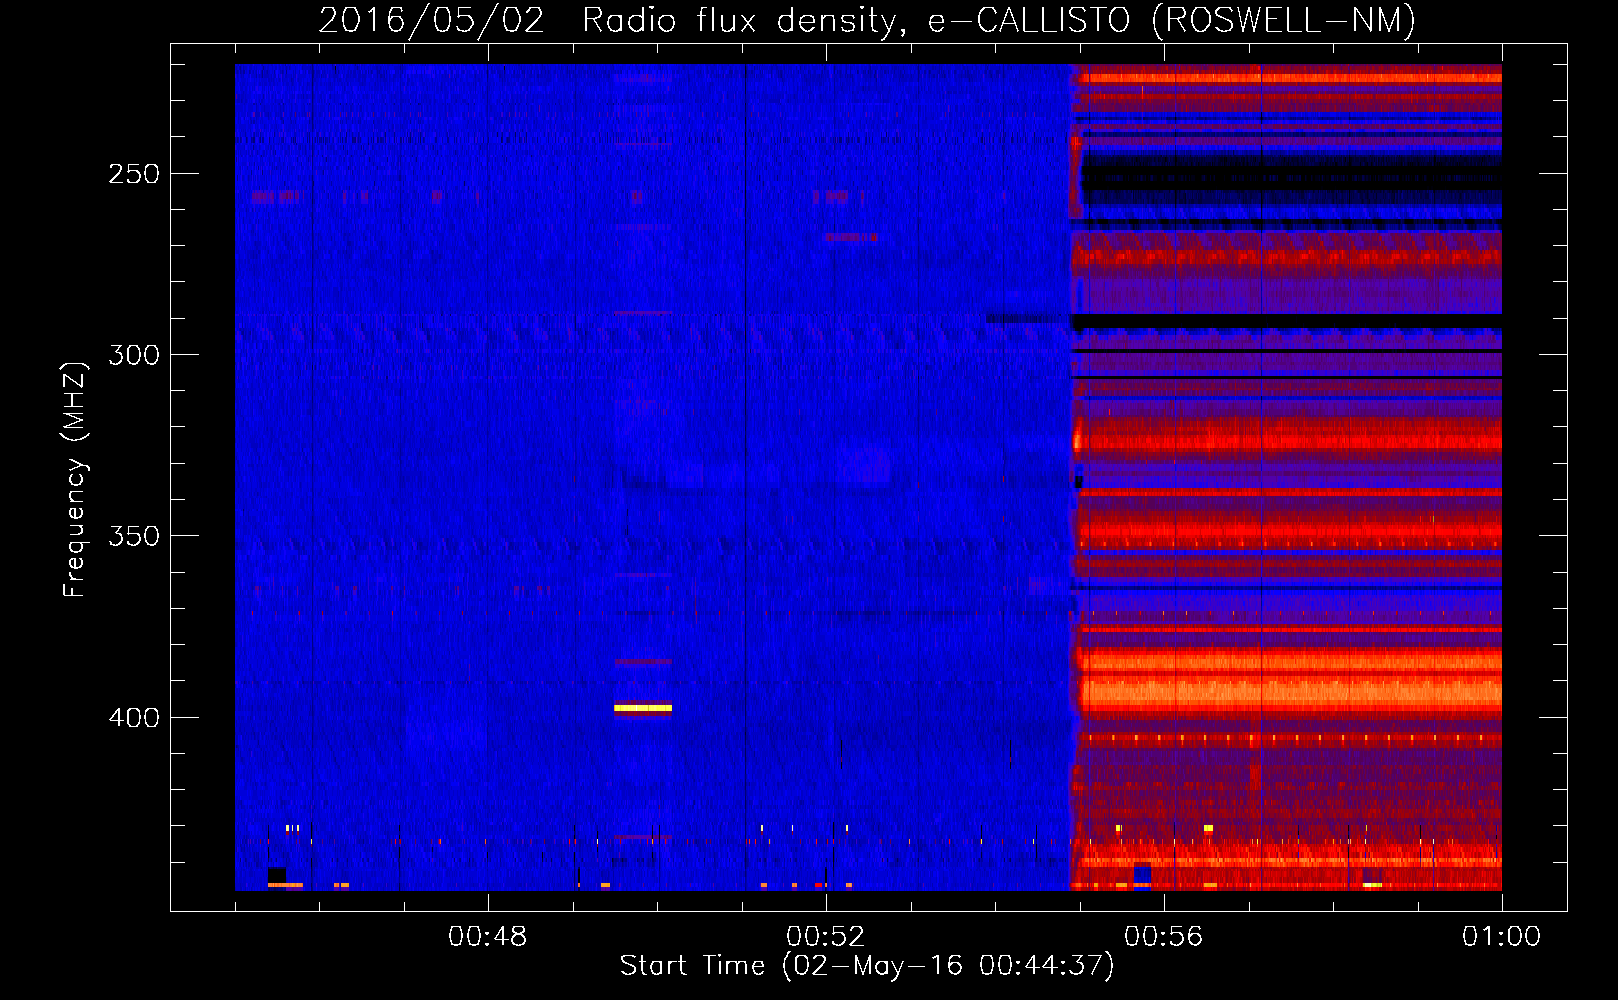Click the plot title mentioning e-CALLISTO
Image resolution: width=1618 pixels, height=1000 pixels.
[x=867, y=20]
